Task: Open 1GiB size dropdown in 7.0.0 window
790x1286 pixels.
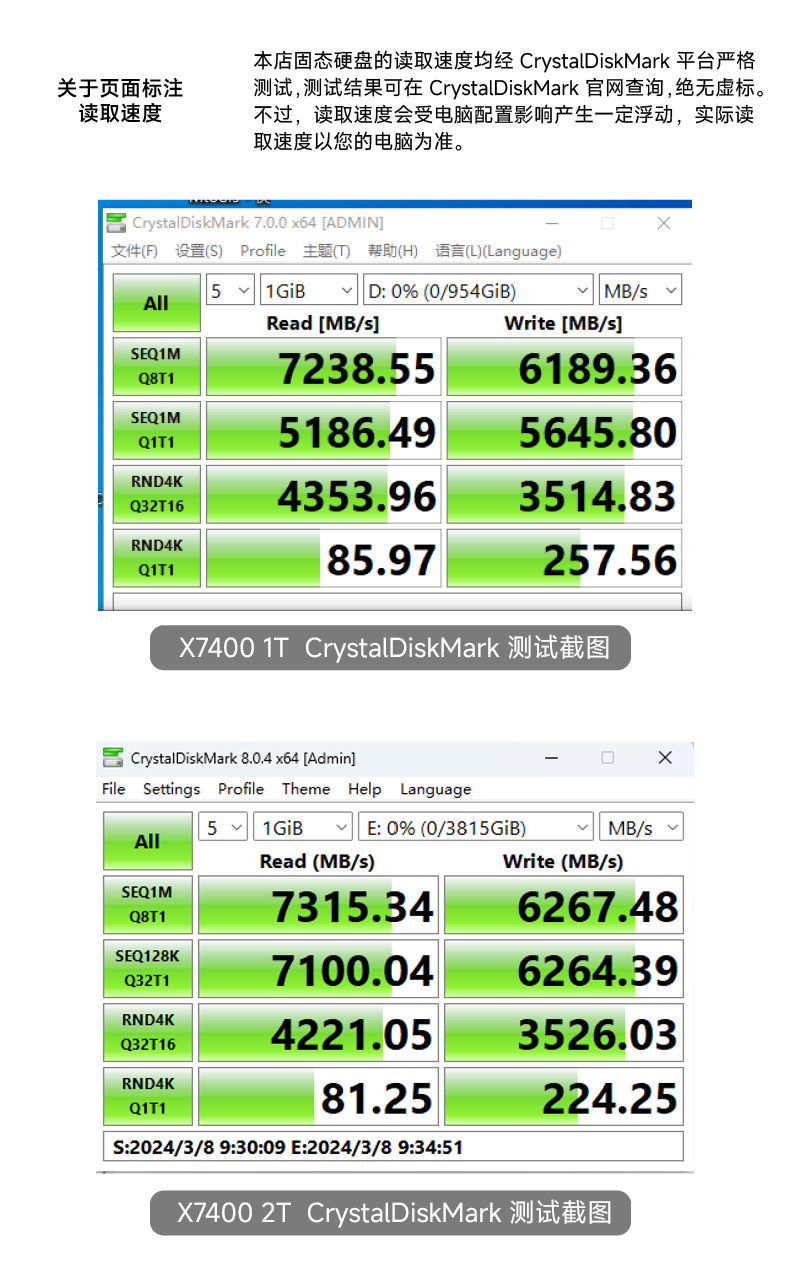Action: [x=308, y=291]
